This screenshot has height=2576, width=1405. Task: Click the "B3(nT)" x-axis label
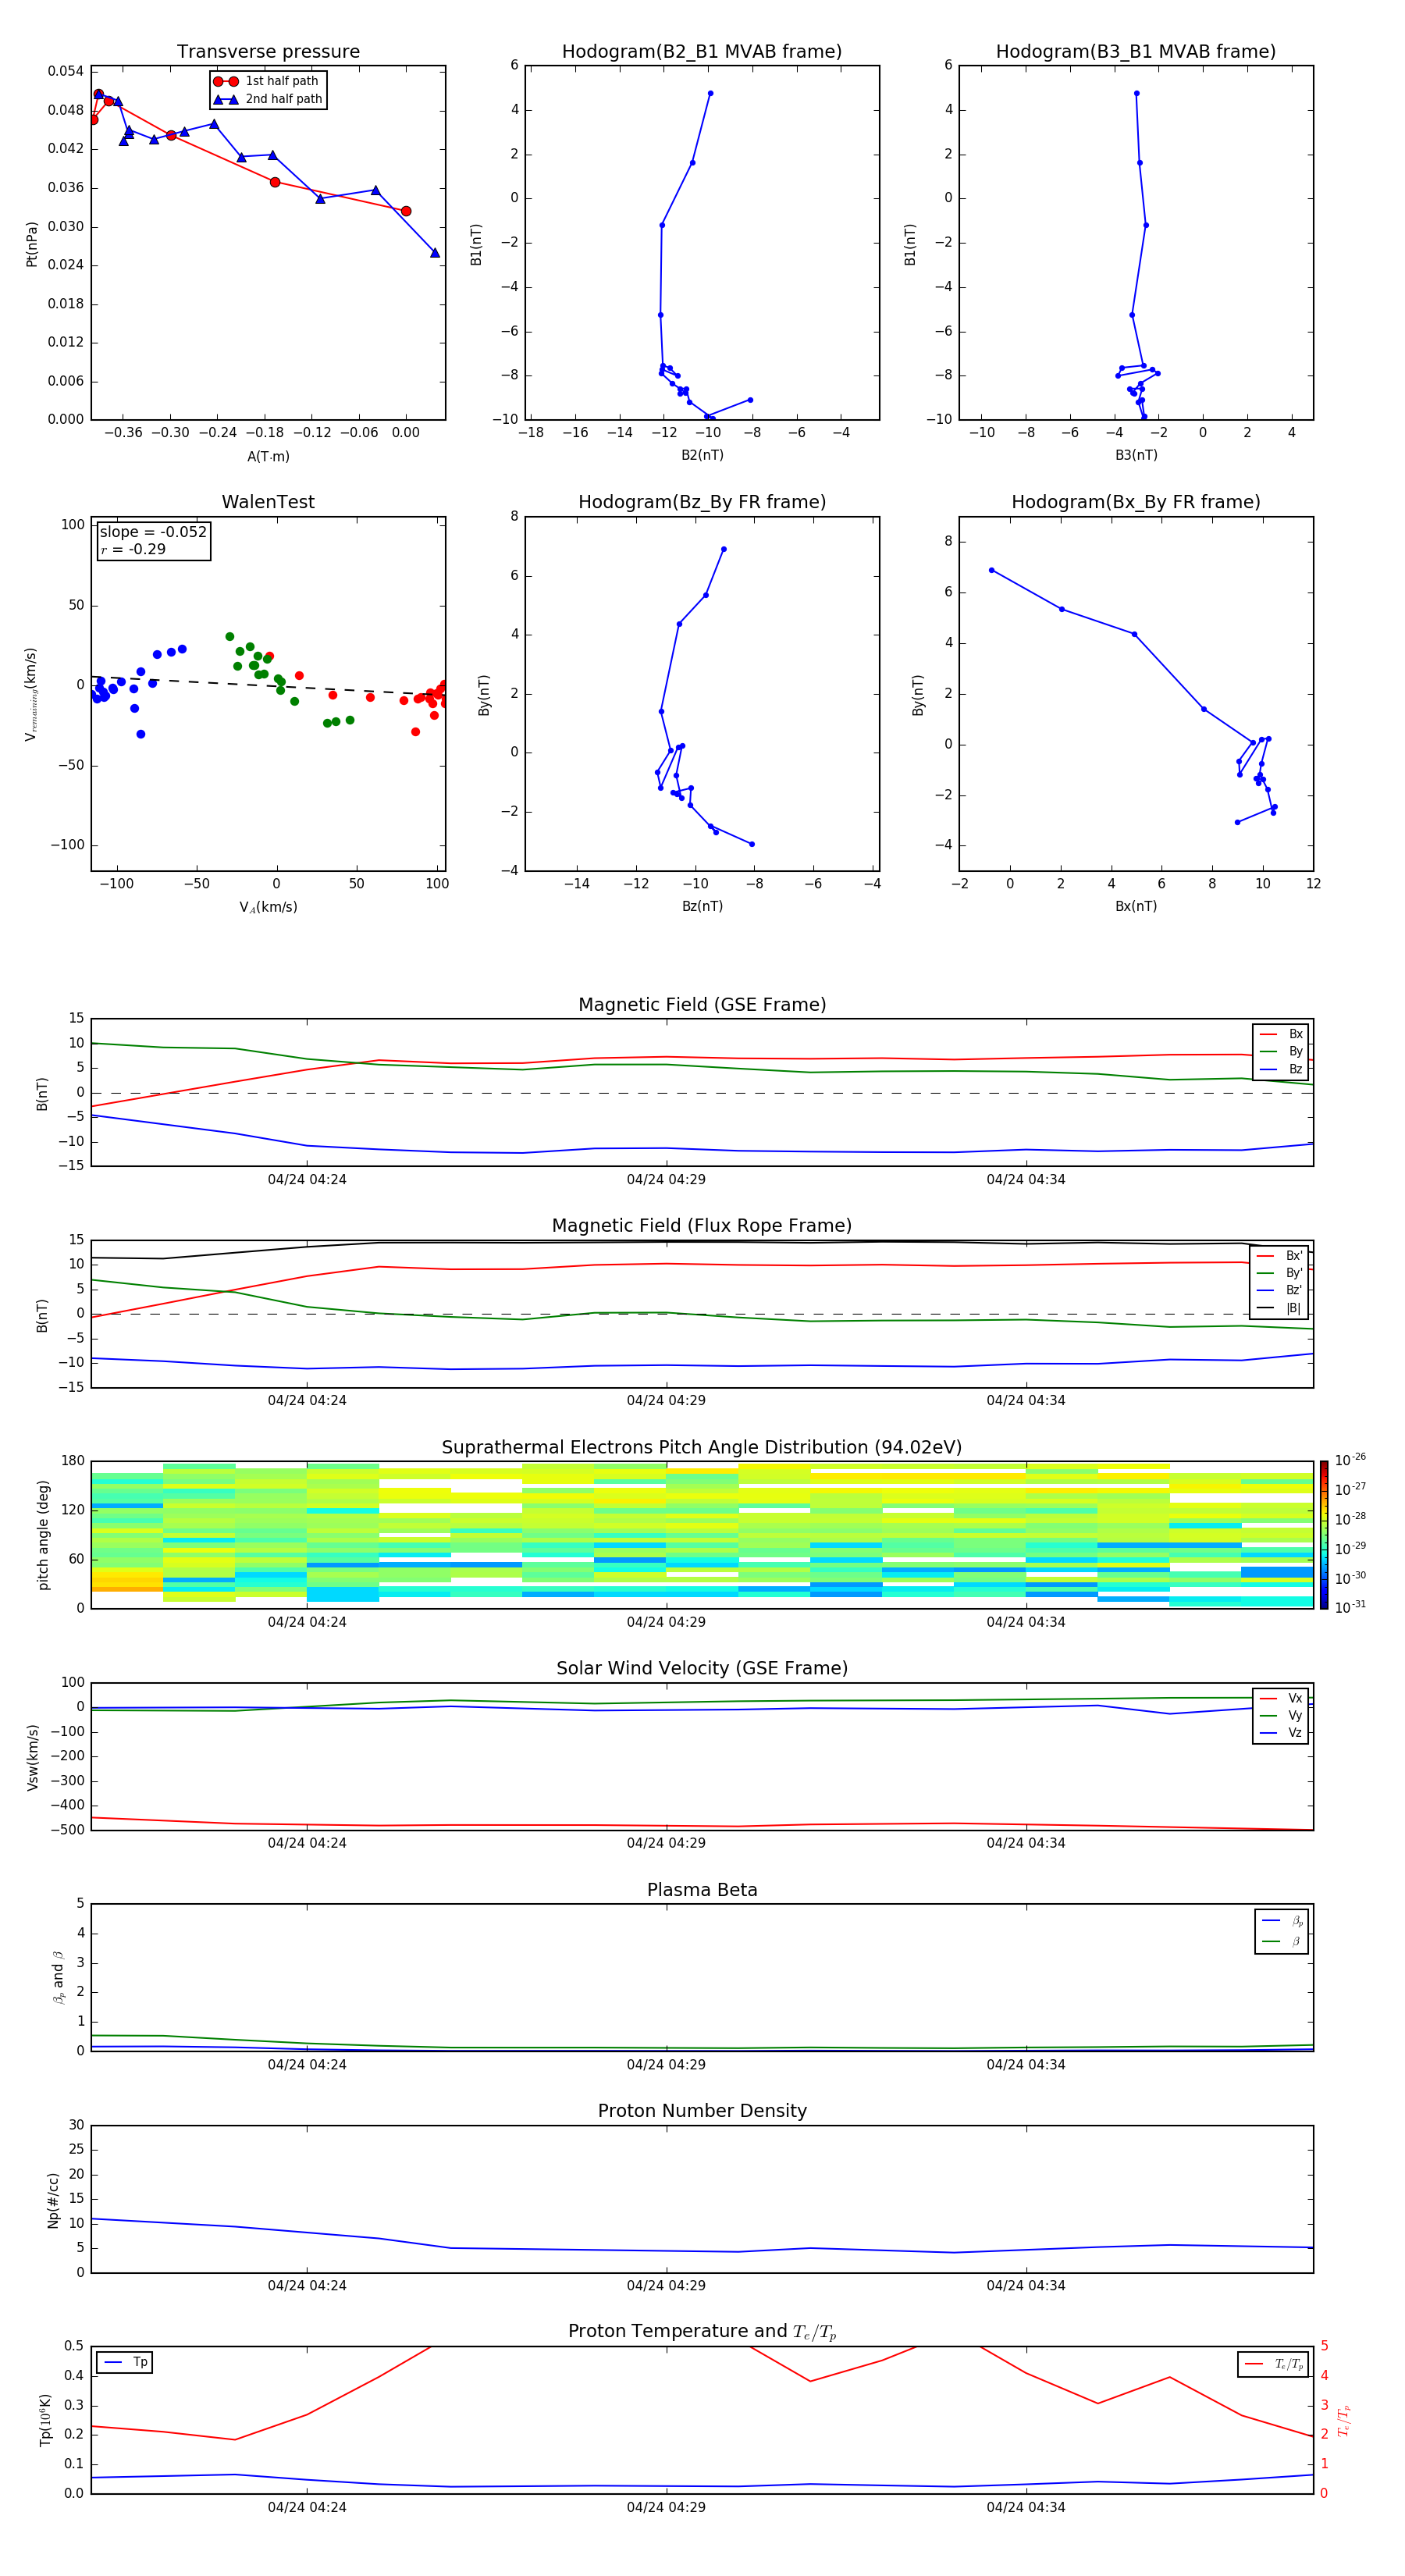pos(1136,455)
